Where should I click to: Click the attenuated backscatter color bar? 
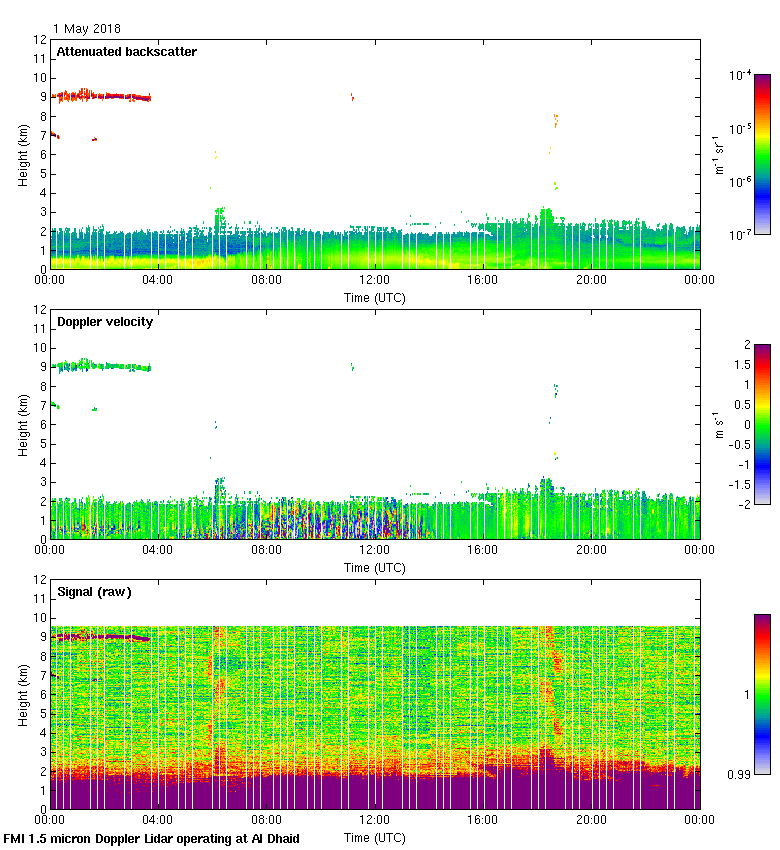click(x=762, y=154)
